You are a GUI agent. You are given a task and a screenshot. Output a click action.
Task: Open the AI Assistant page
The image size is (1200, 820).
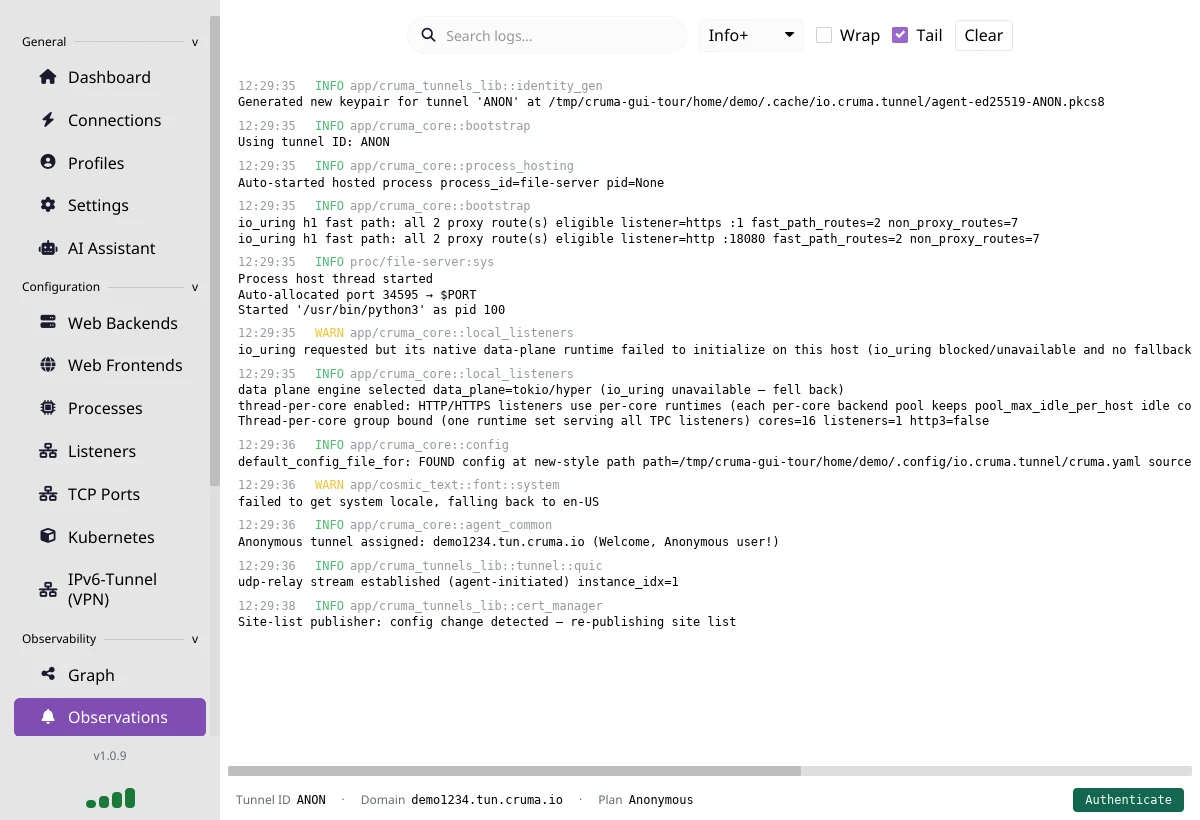click(x=110, y=248)
